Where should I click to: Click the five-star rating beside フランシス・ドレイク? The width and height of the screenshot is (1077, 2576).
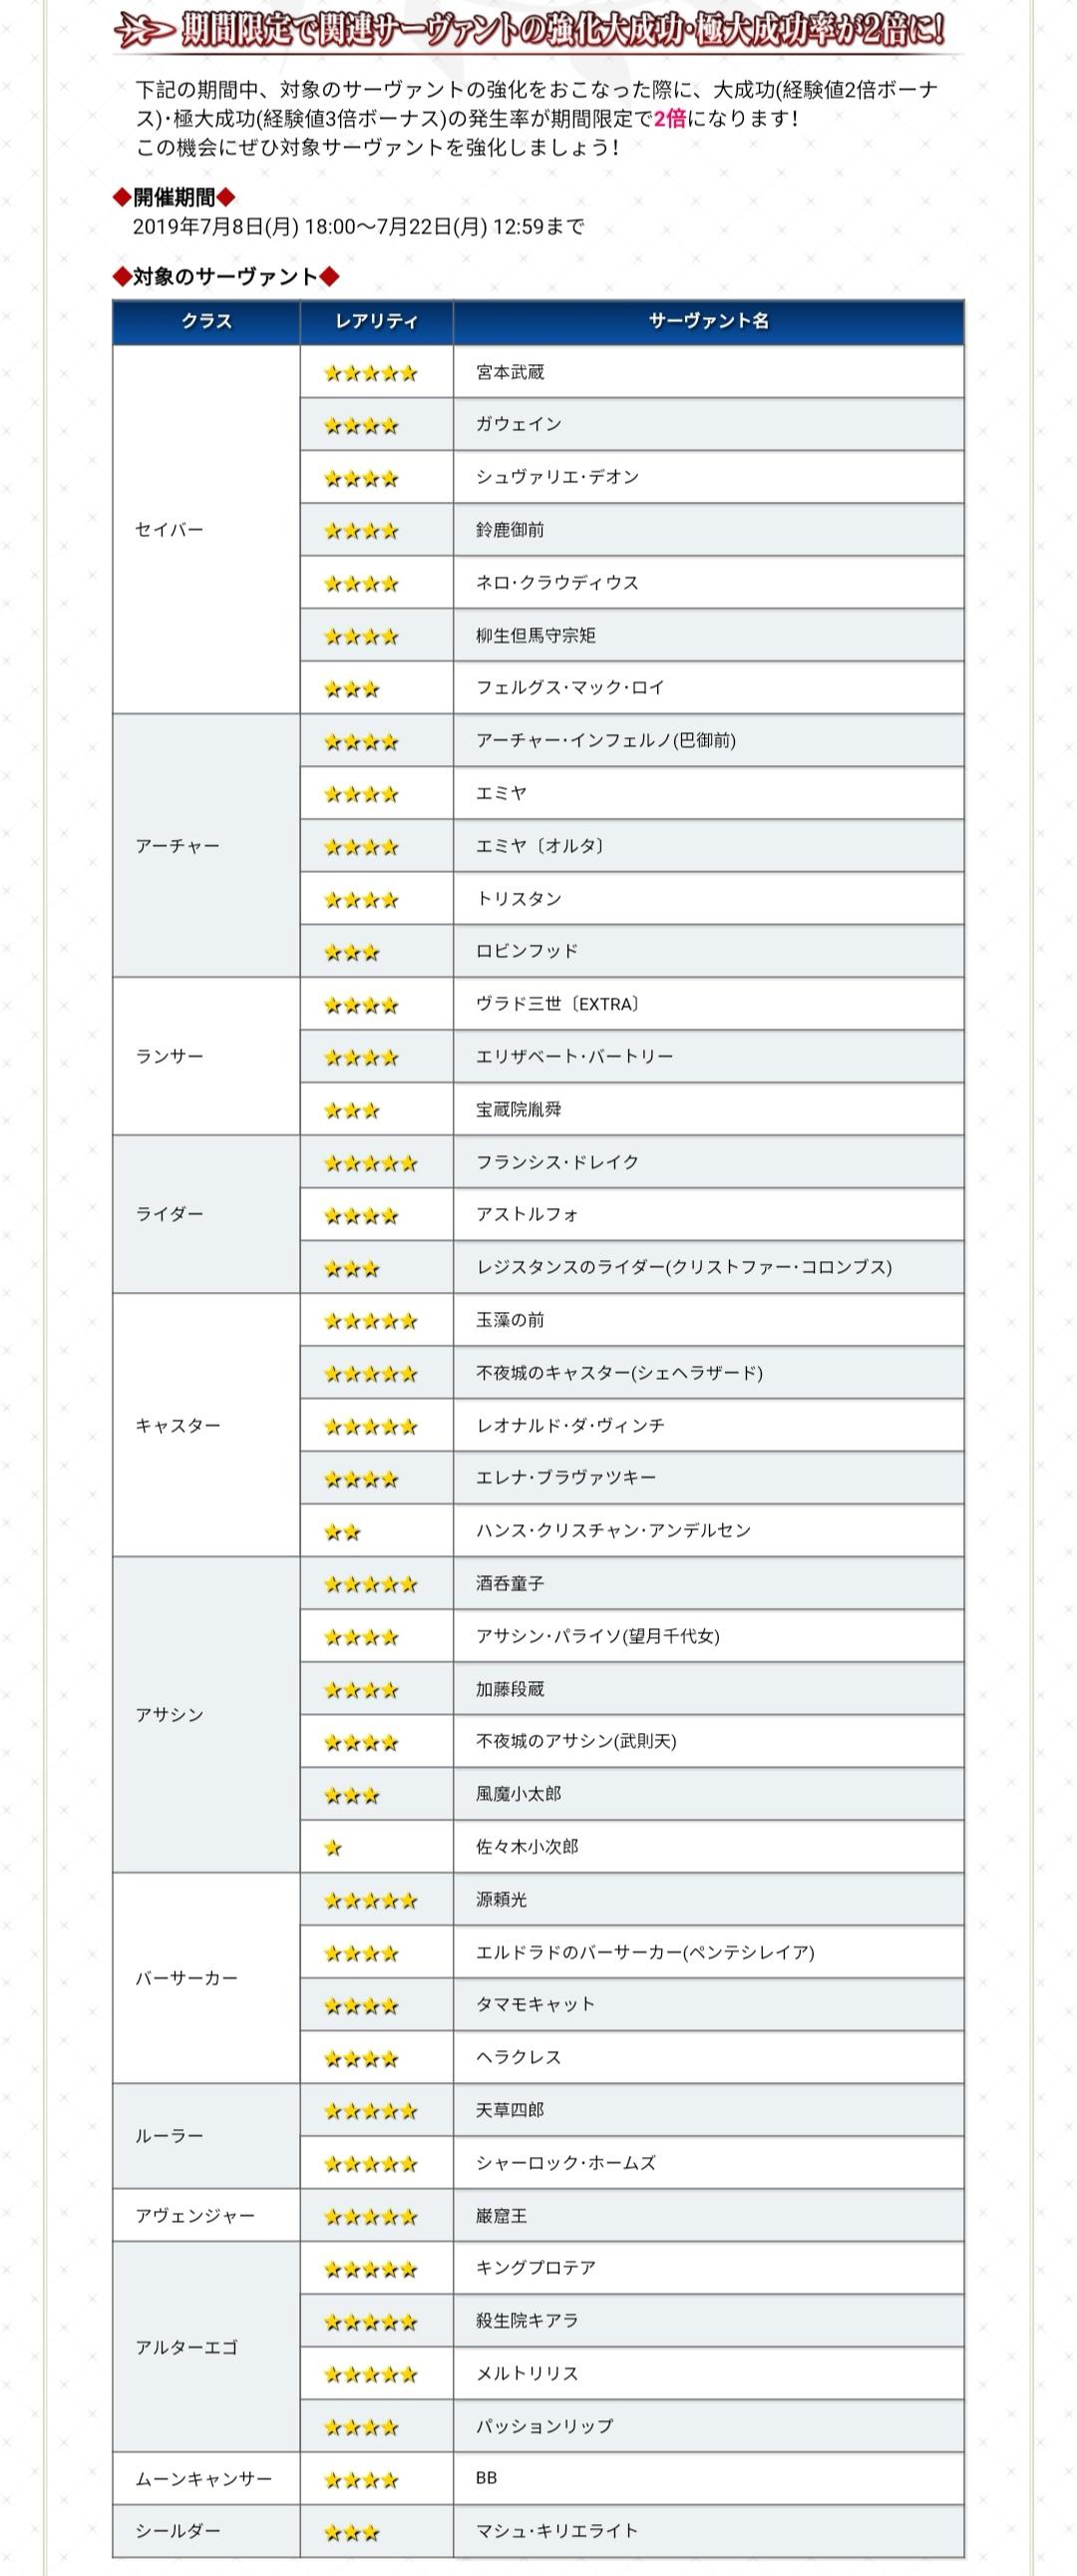370,1163
